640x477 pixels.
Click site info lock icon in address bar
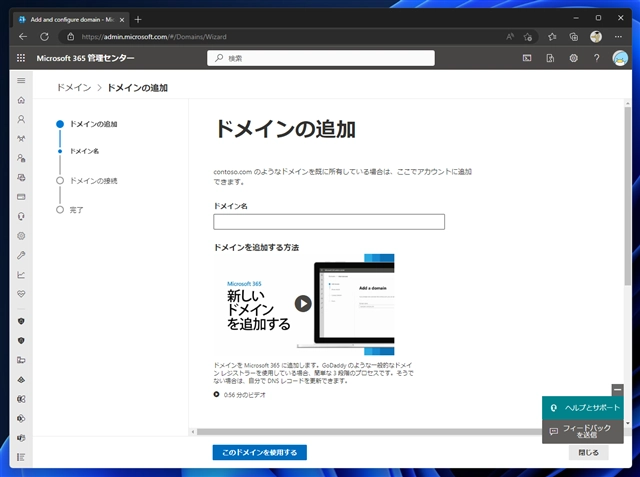coord(71,37)
